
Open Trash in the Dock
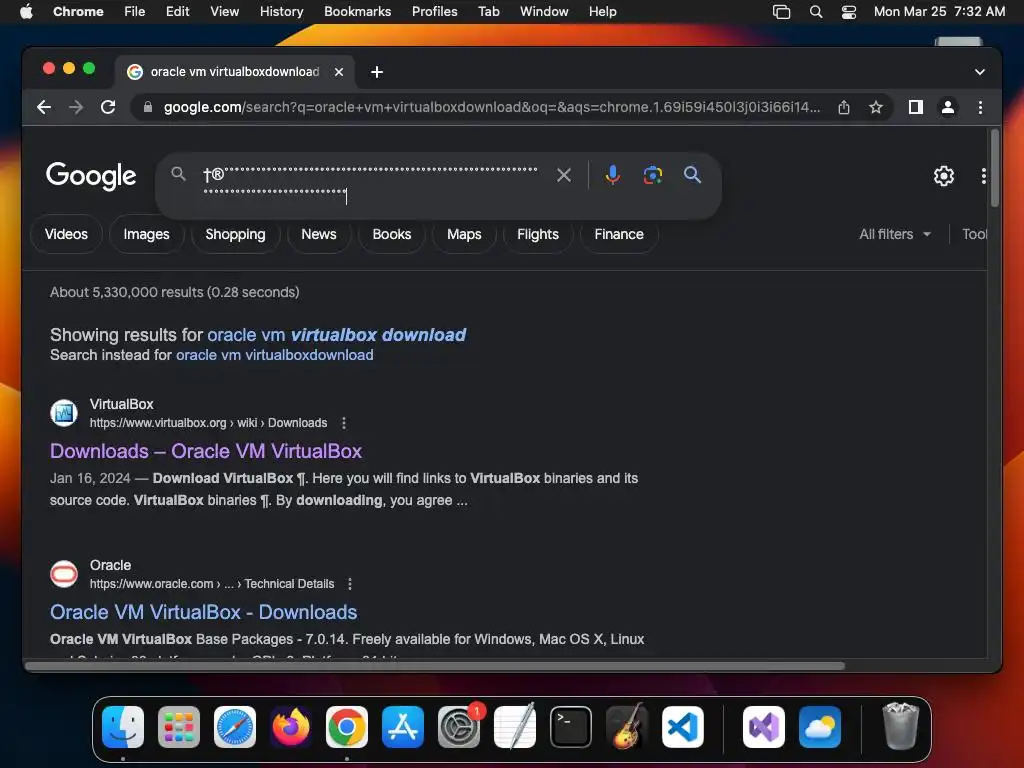901,726
